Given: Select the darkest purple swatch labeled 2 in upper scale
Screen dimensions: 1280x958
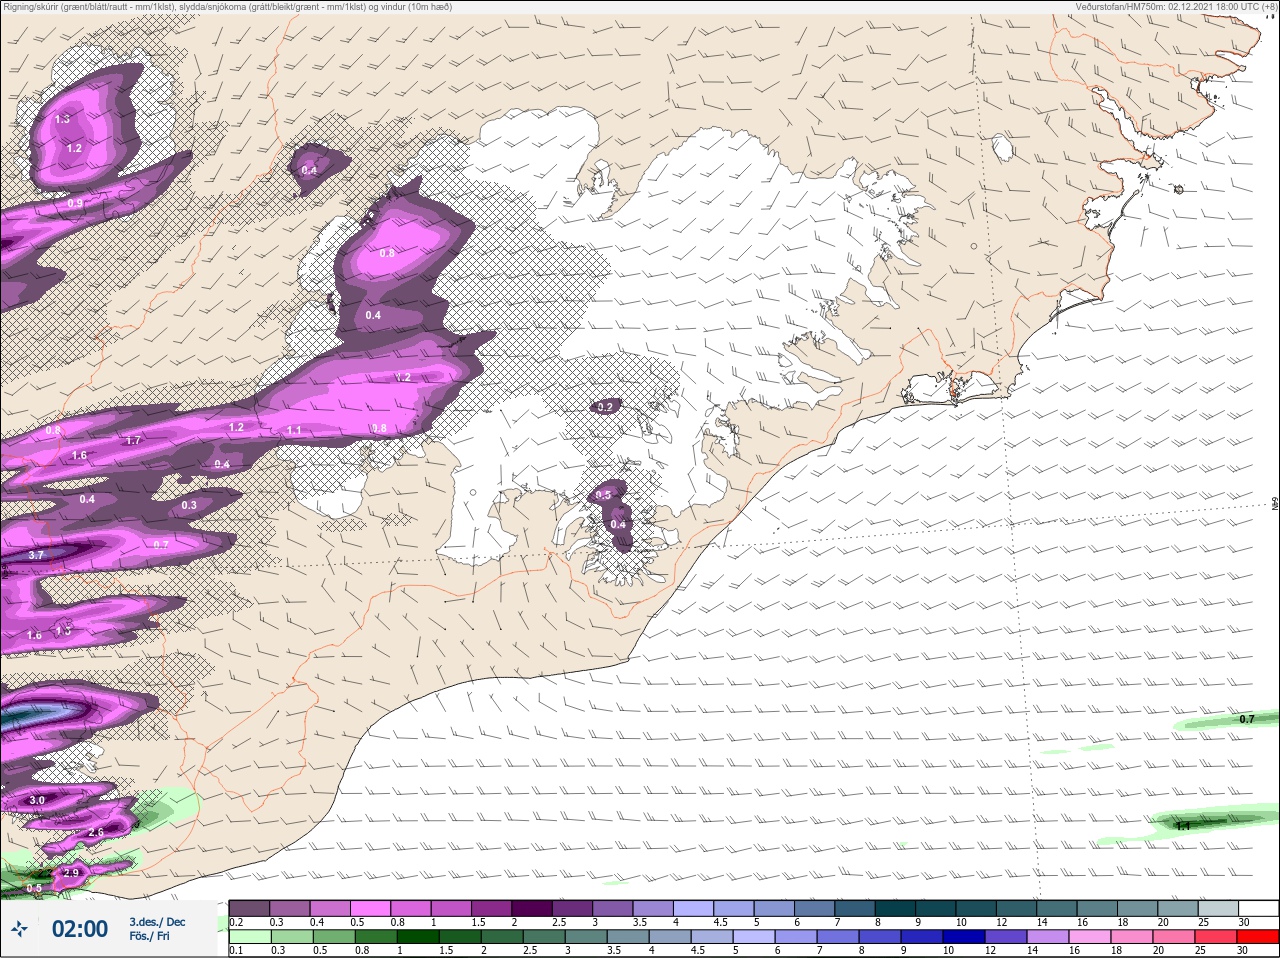Looking at the screenshot, I should point(534,908).
